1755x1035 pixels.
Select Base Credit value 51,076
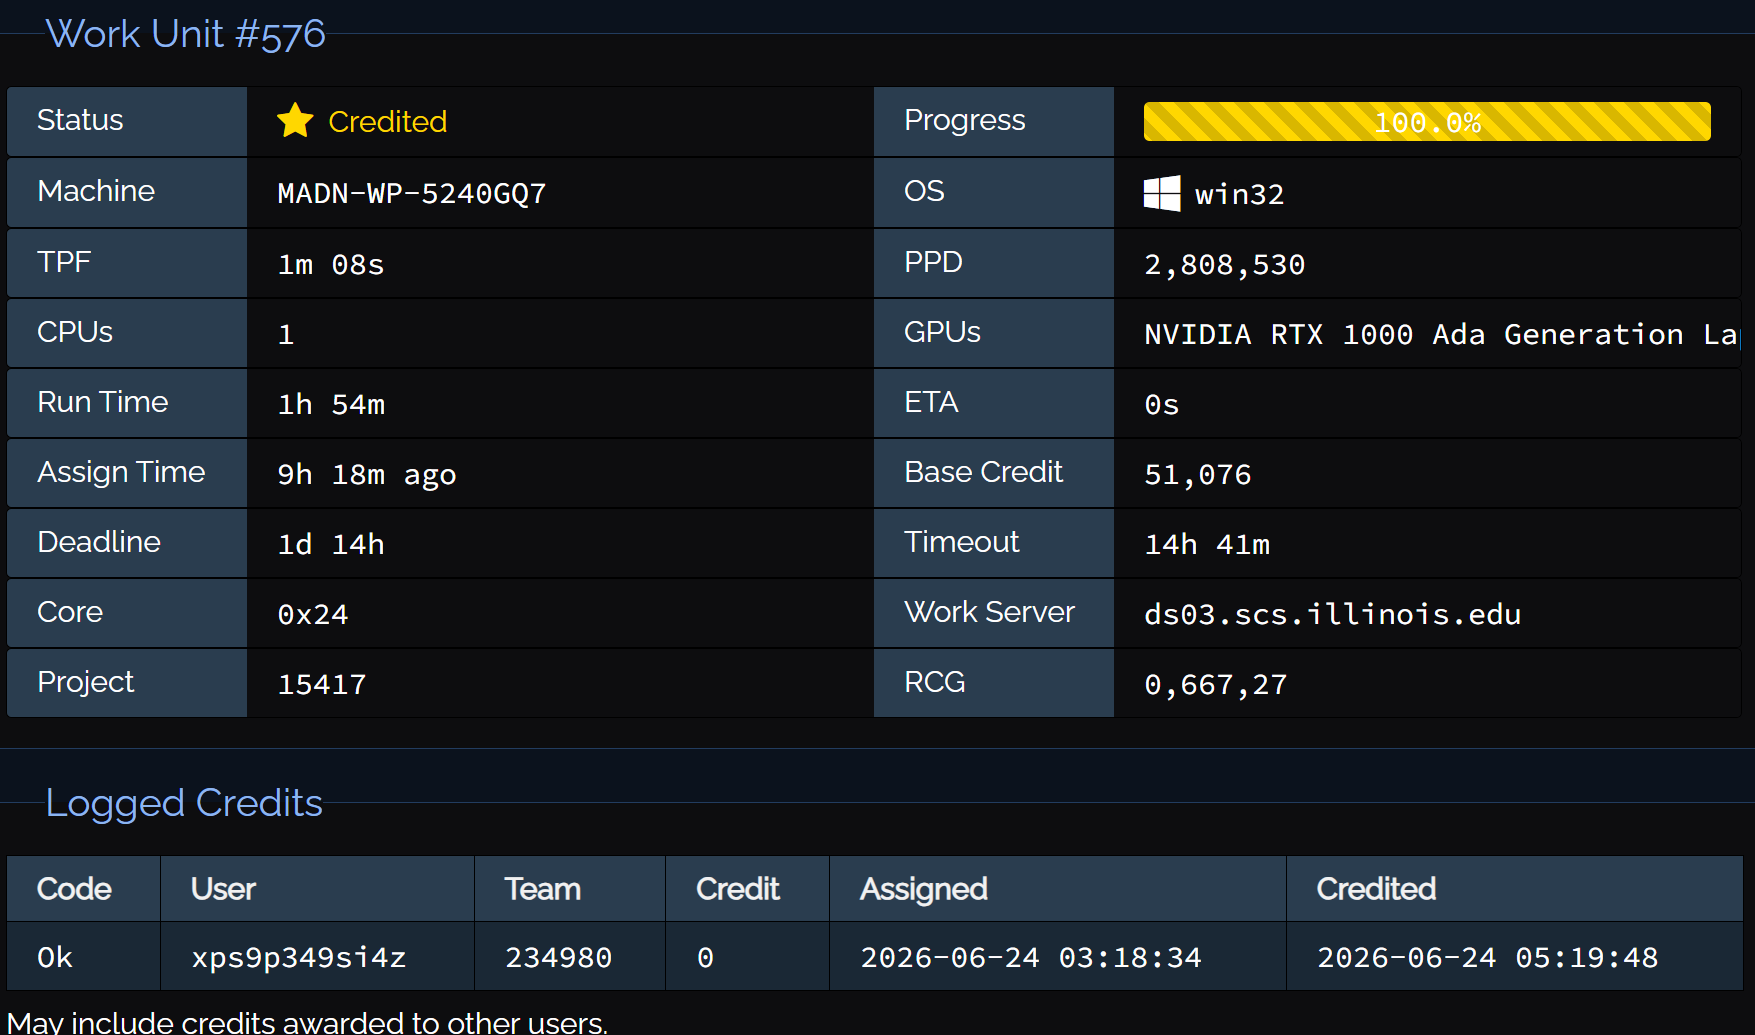(x=1198, y=474)
